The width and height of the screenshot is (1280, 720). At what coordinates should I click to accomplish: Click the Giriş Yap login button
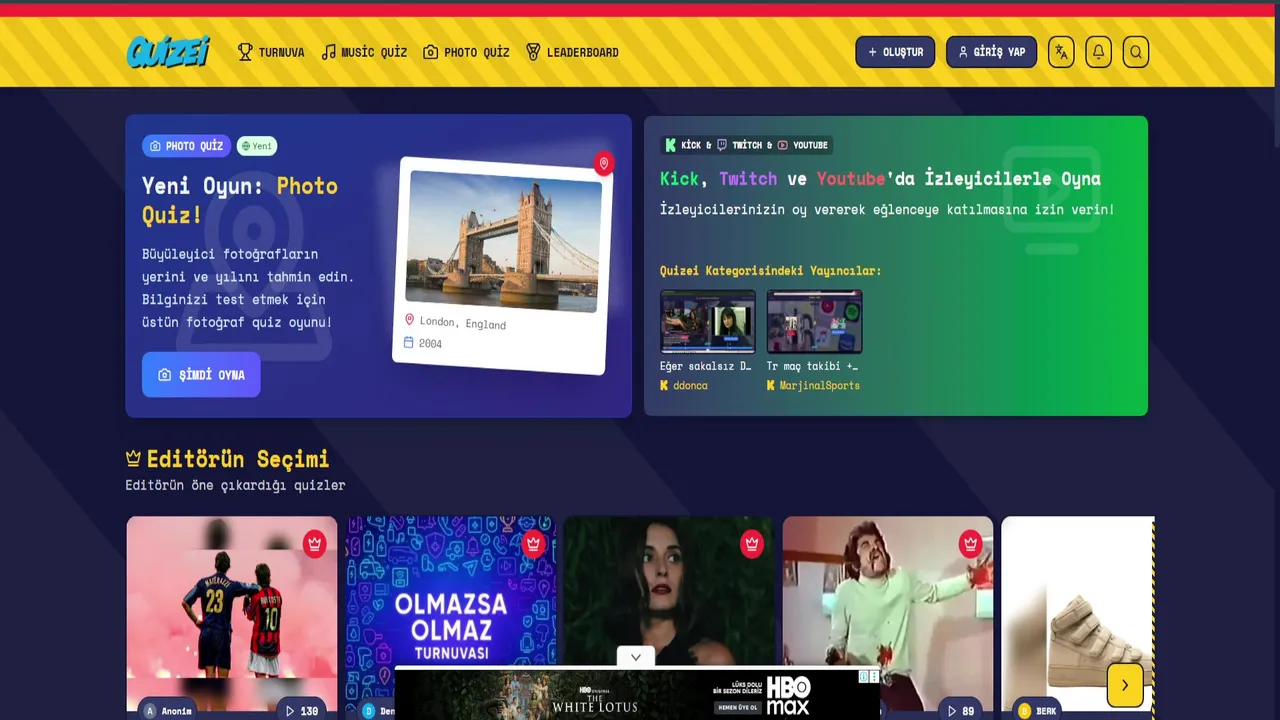point(991,52)
